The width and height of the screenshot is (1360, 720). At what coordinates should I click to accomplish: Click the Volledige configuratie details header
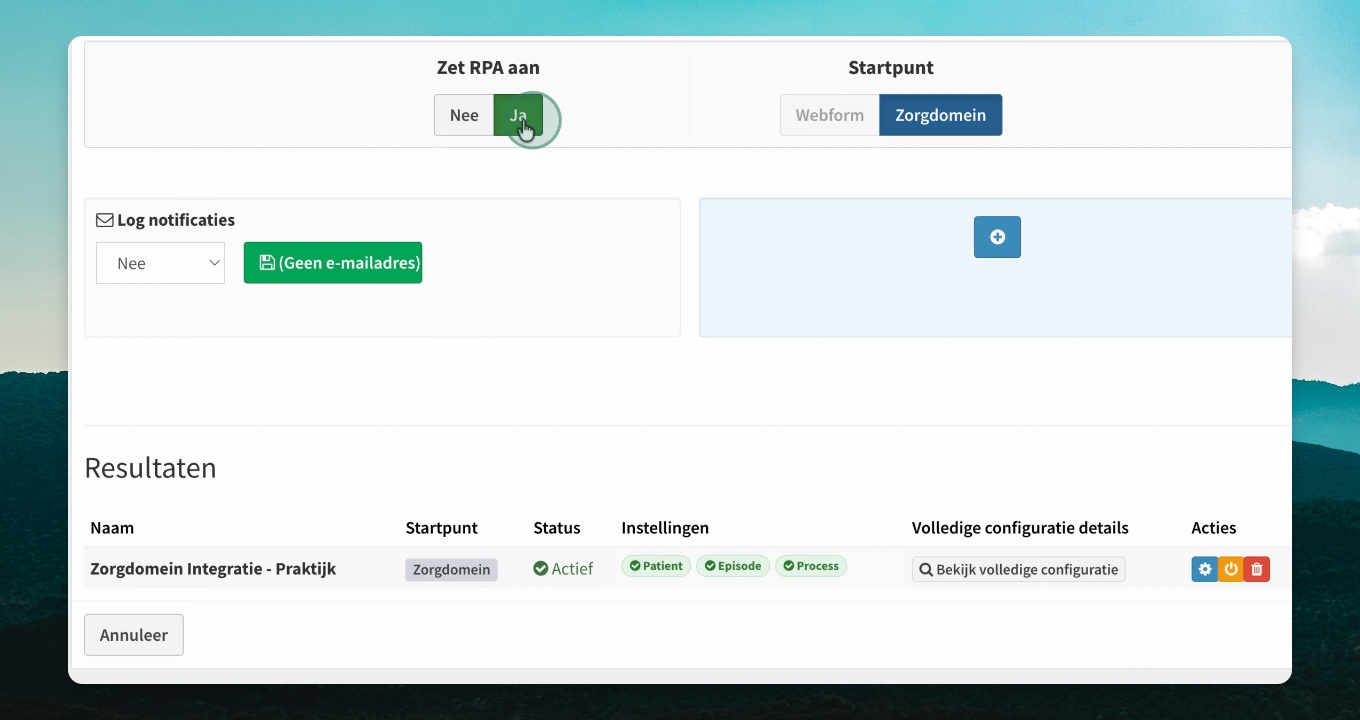pyautogui.click(x=1020, y=528)
